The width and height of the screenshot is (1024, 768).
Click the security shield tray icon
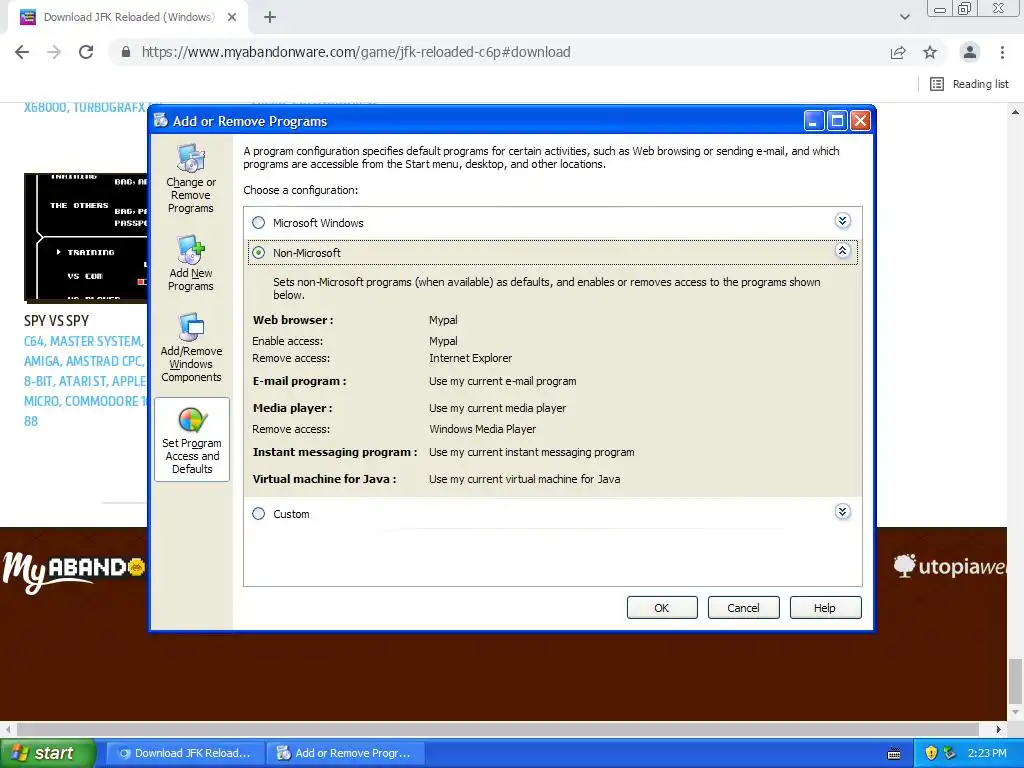[931, 753]
